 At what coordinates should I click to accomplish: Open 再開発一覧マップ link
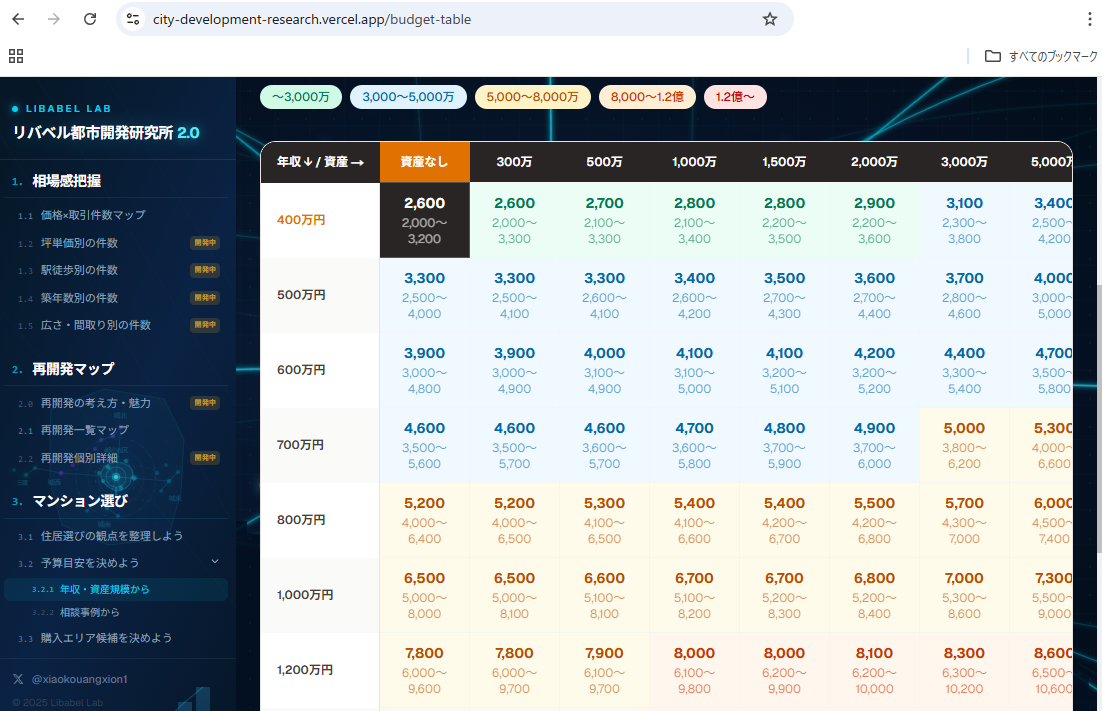click(x=85, y=430)
